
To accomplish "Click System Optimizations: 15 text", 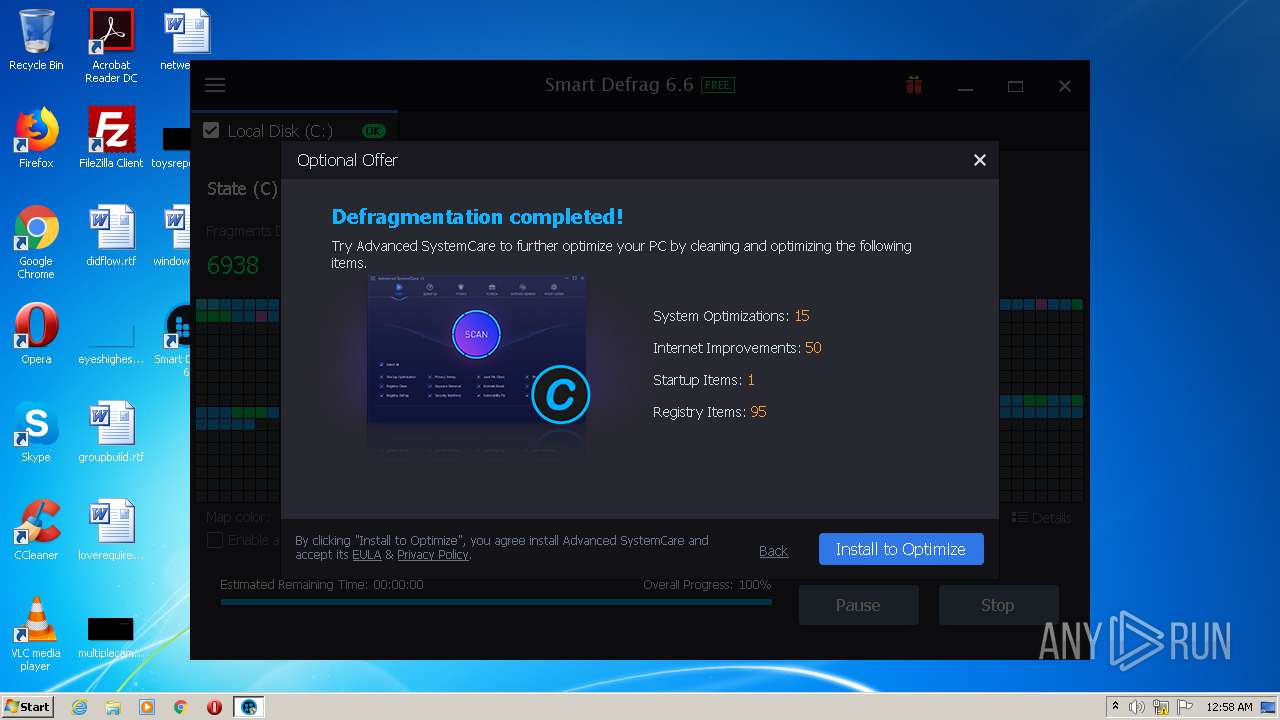I will pos(731,316).
